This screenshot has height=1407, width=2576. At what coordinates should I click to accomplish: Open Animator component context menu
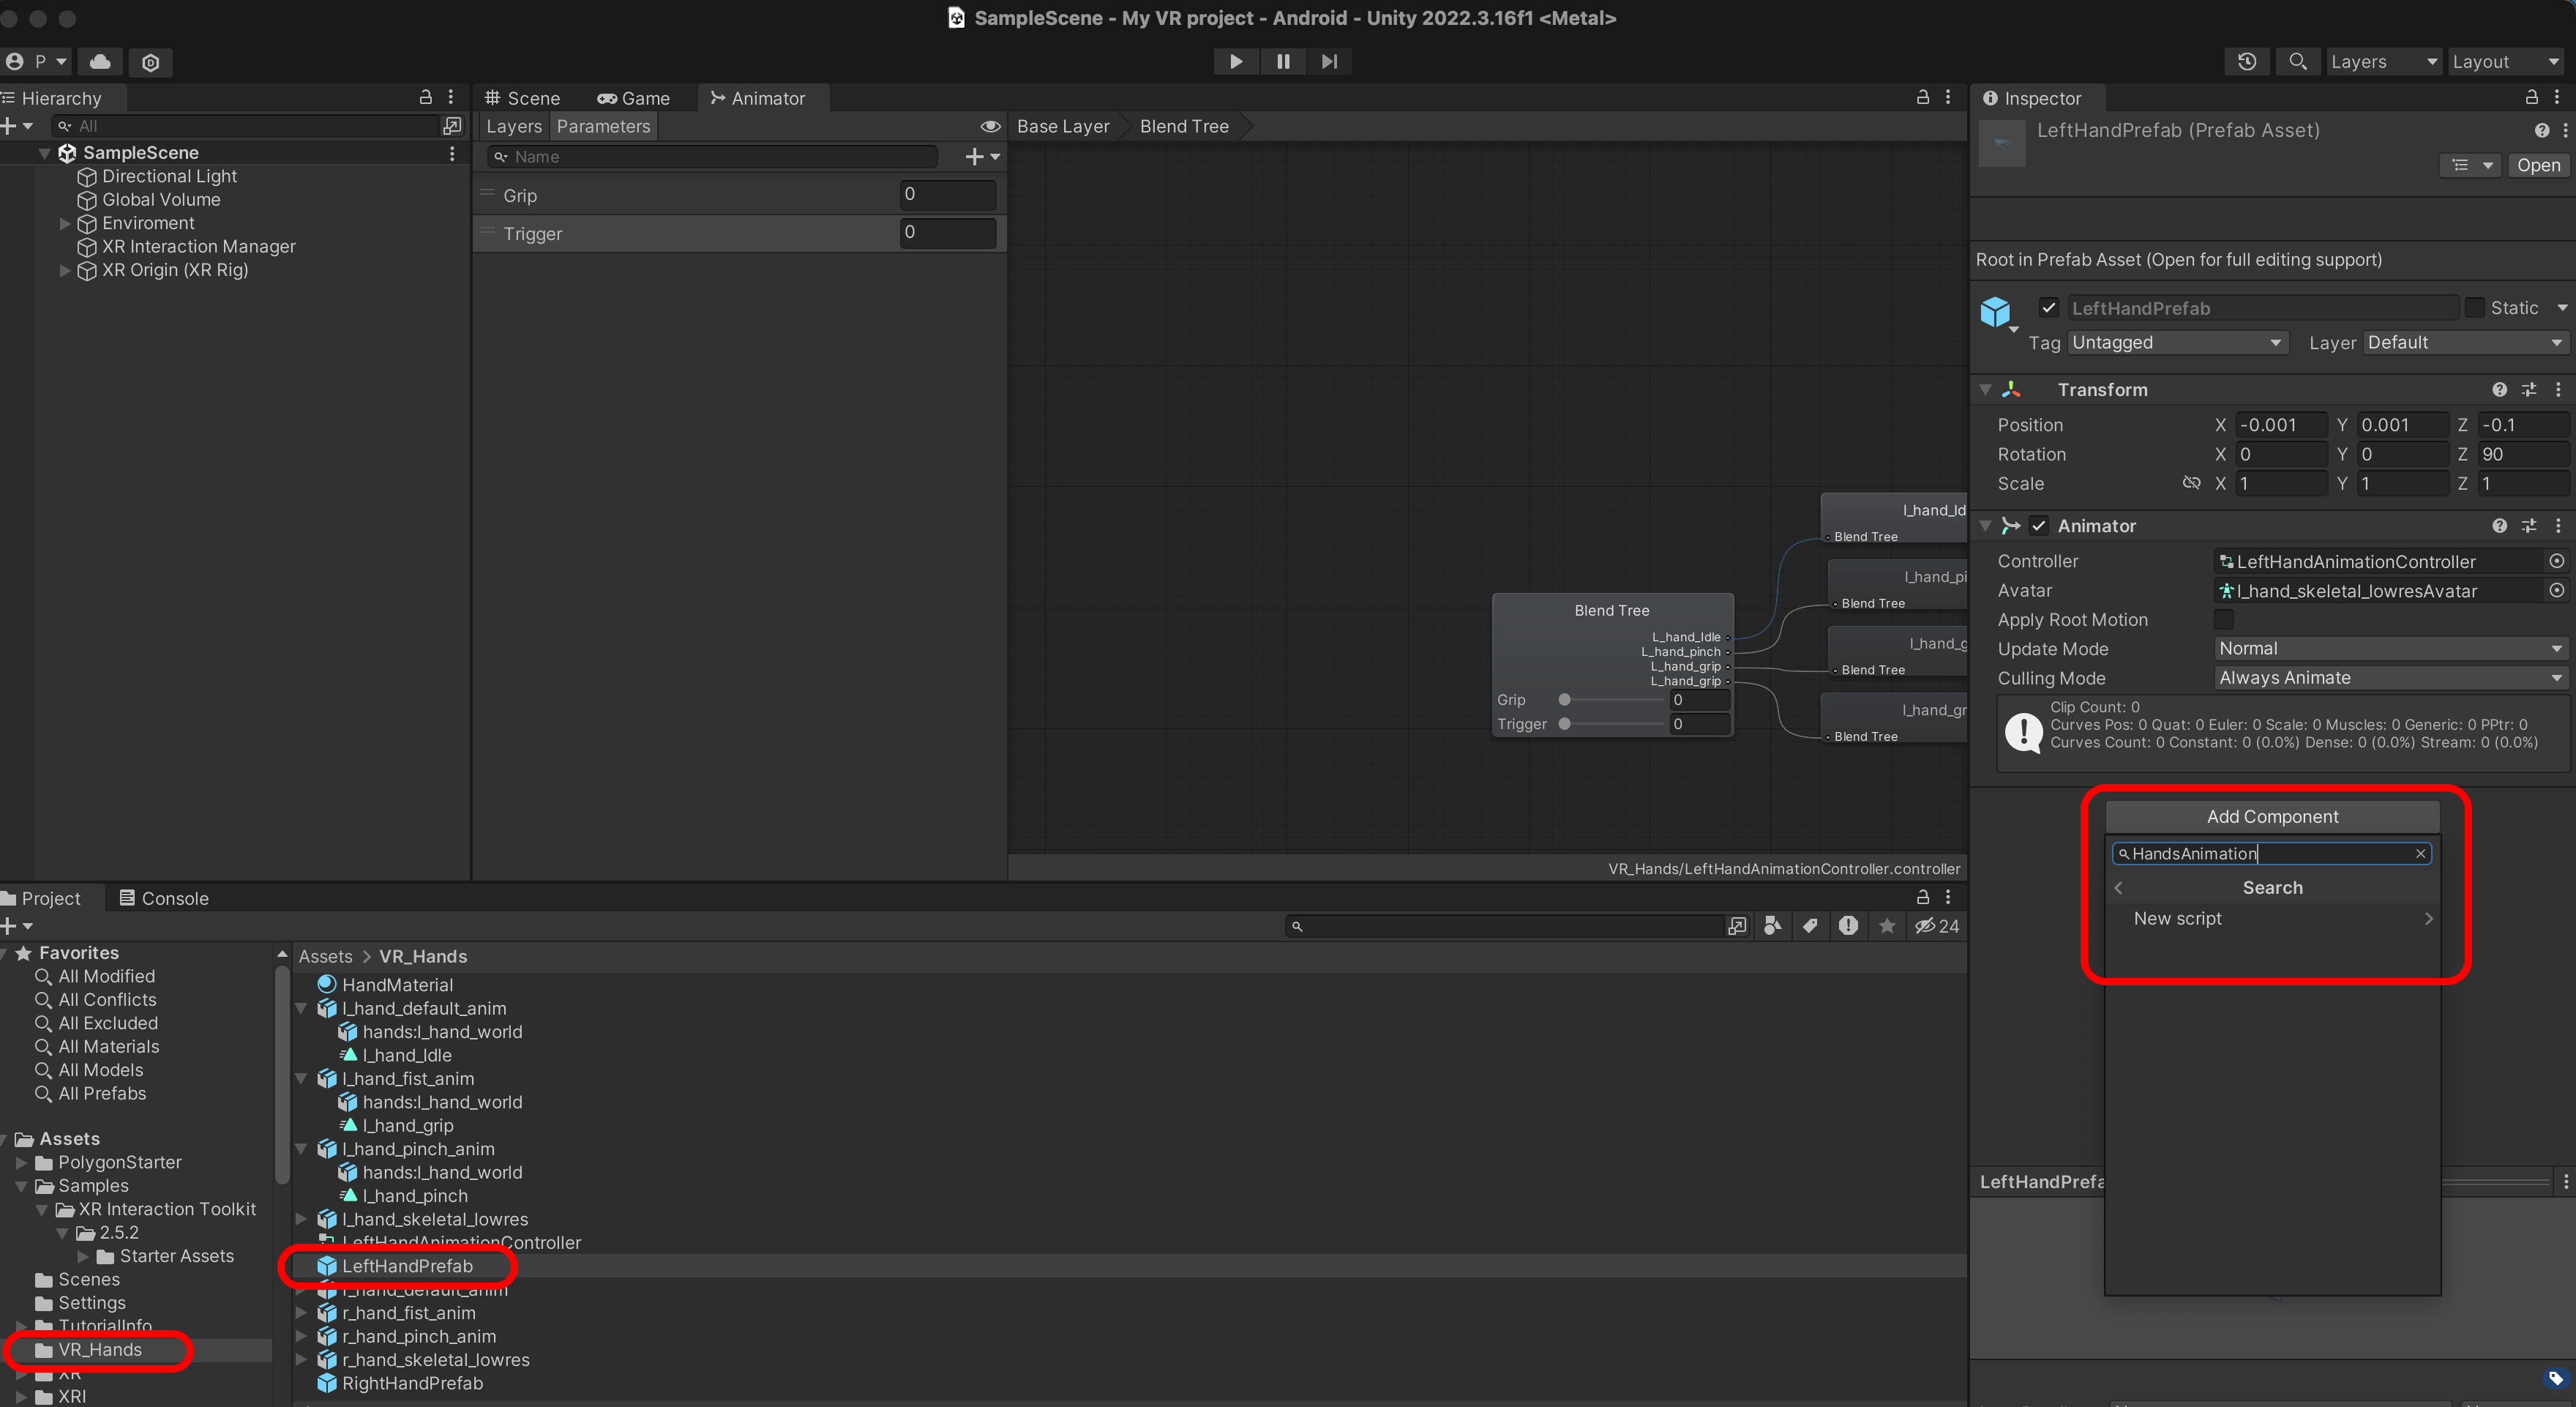2558,526
